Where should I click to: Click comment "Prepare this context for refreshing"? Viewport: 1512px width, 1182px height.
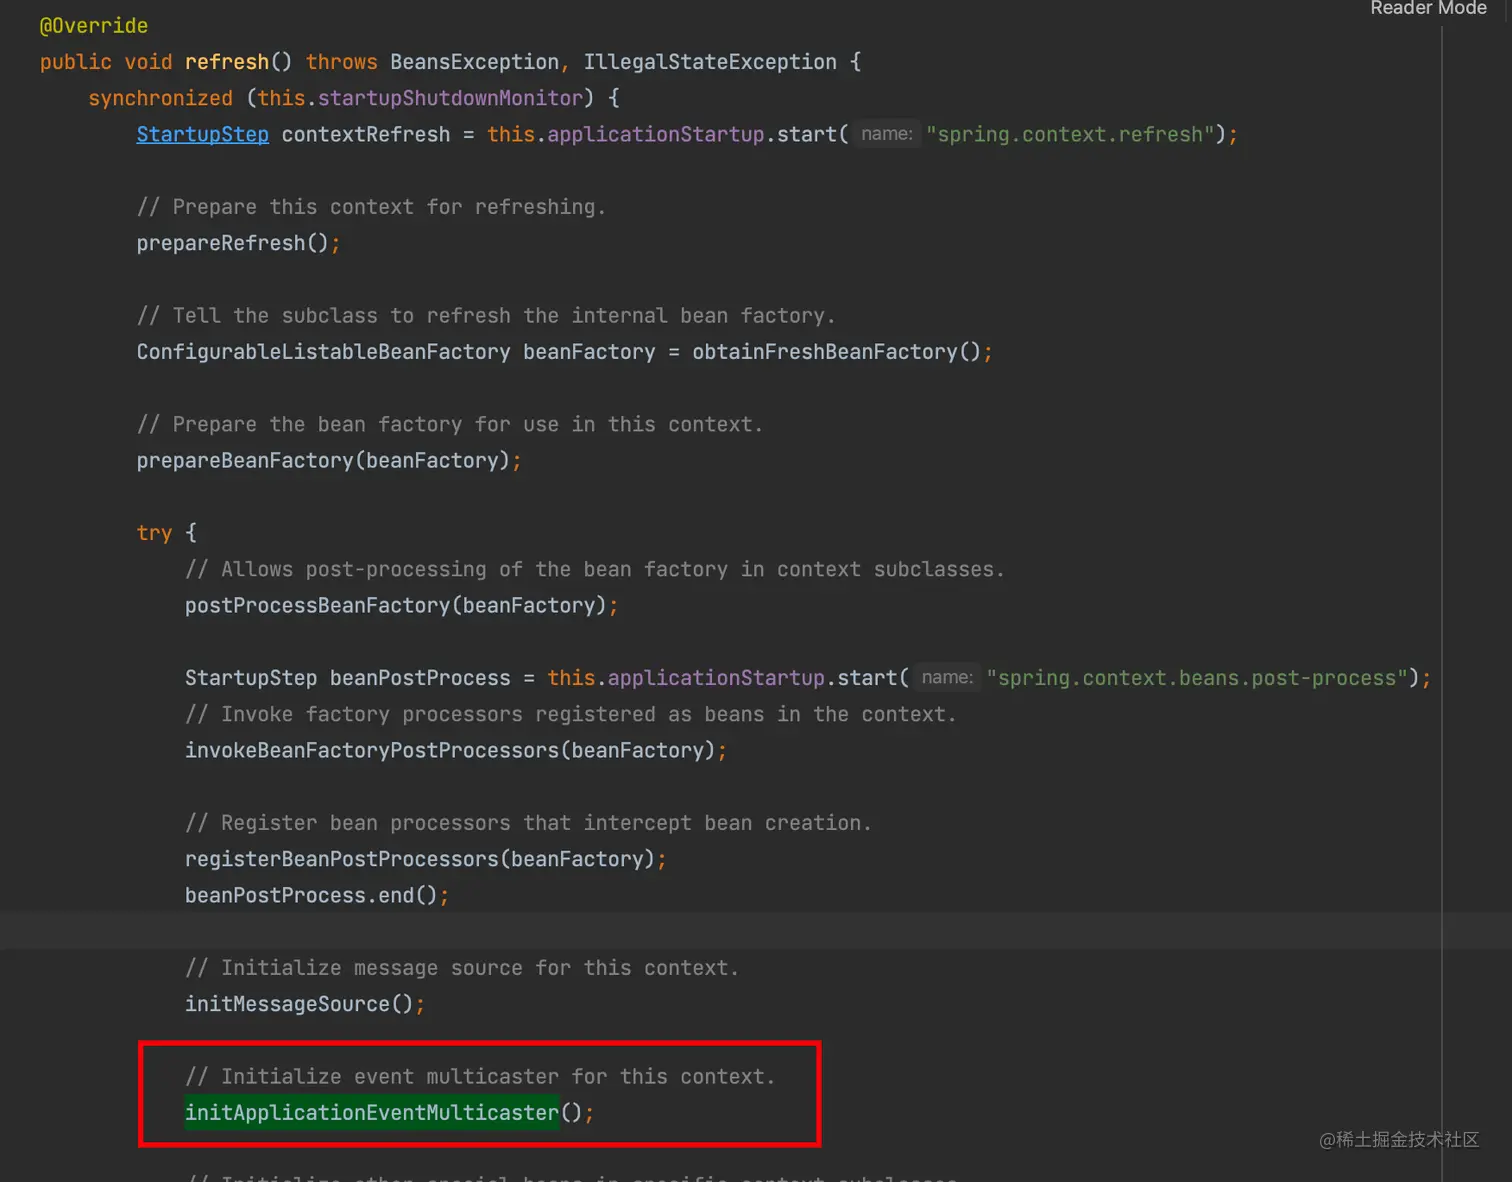[x=371, y=207]
